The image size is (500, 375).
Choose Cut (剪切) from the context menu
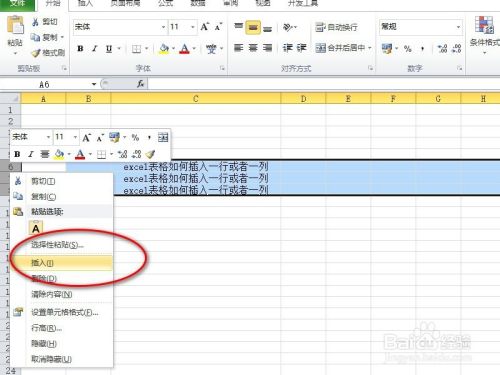pyautogui.click(x=62, y=181)
